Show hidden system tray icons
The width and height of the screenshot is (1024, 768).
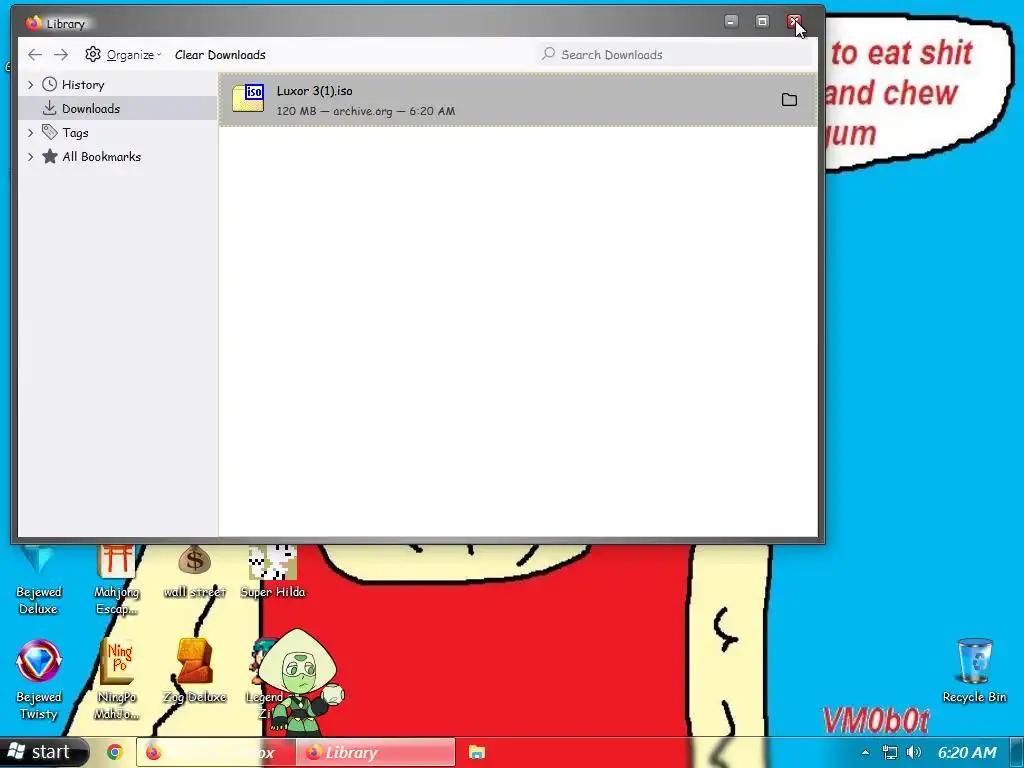tap(865, 752)
